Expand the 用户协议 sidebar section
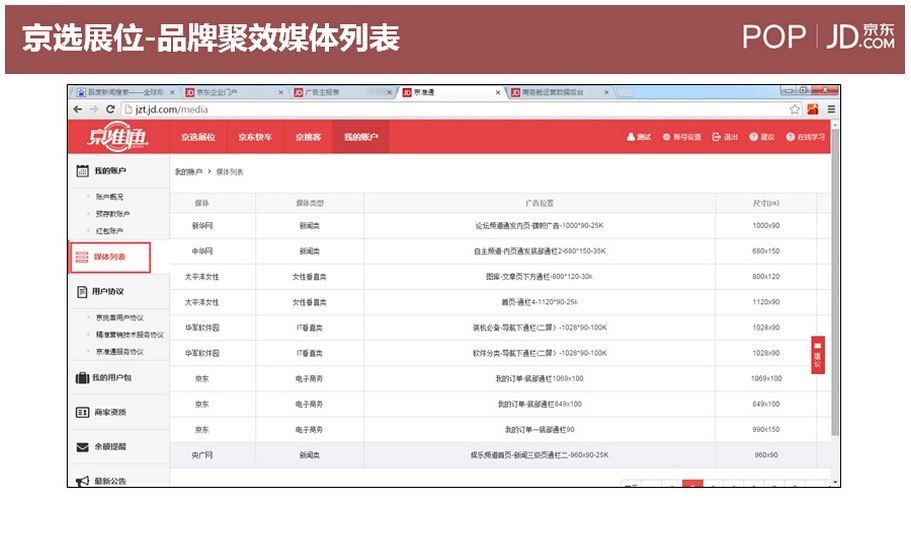The width and height of the screenshot is (911, 537). (109, 292)
